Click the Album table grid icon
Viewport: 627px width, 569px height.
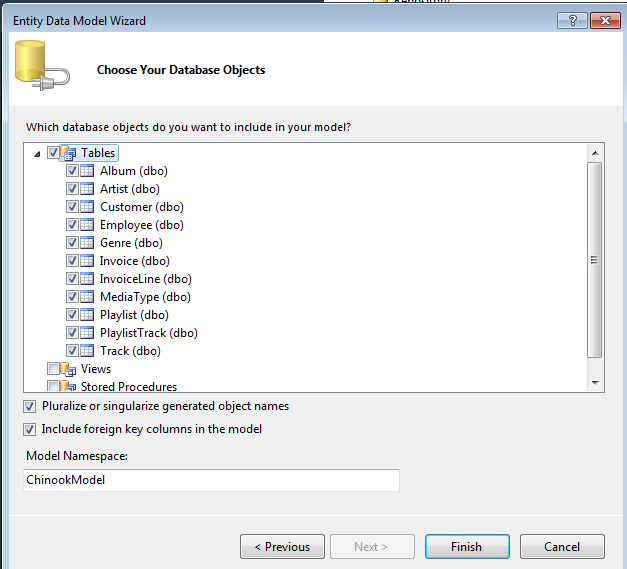pyautogui.click(x=87, y=171)
